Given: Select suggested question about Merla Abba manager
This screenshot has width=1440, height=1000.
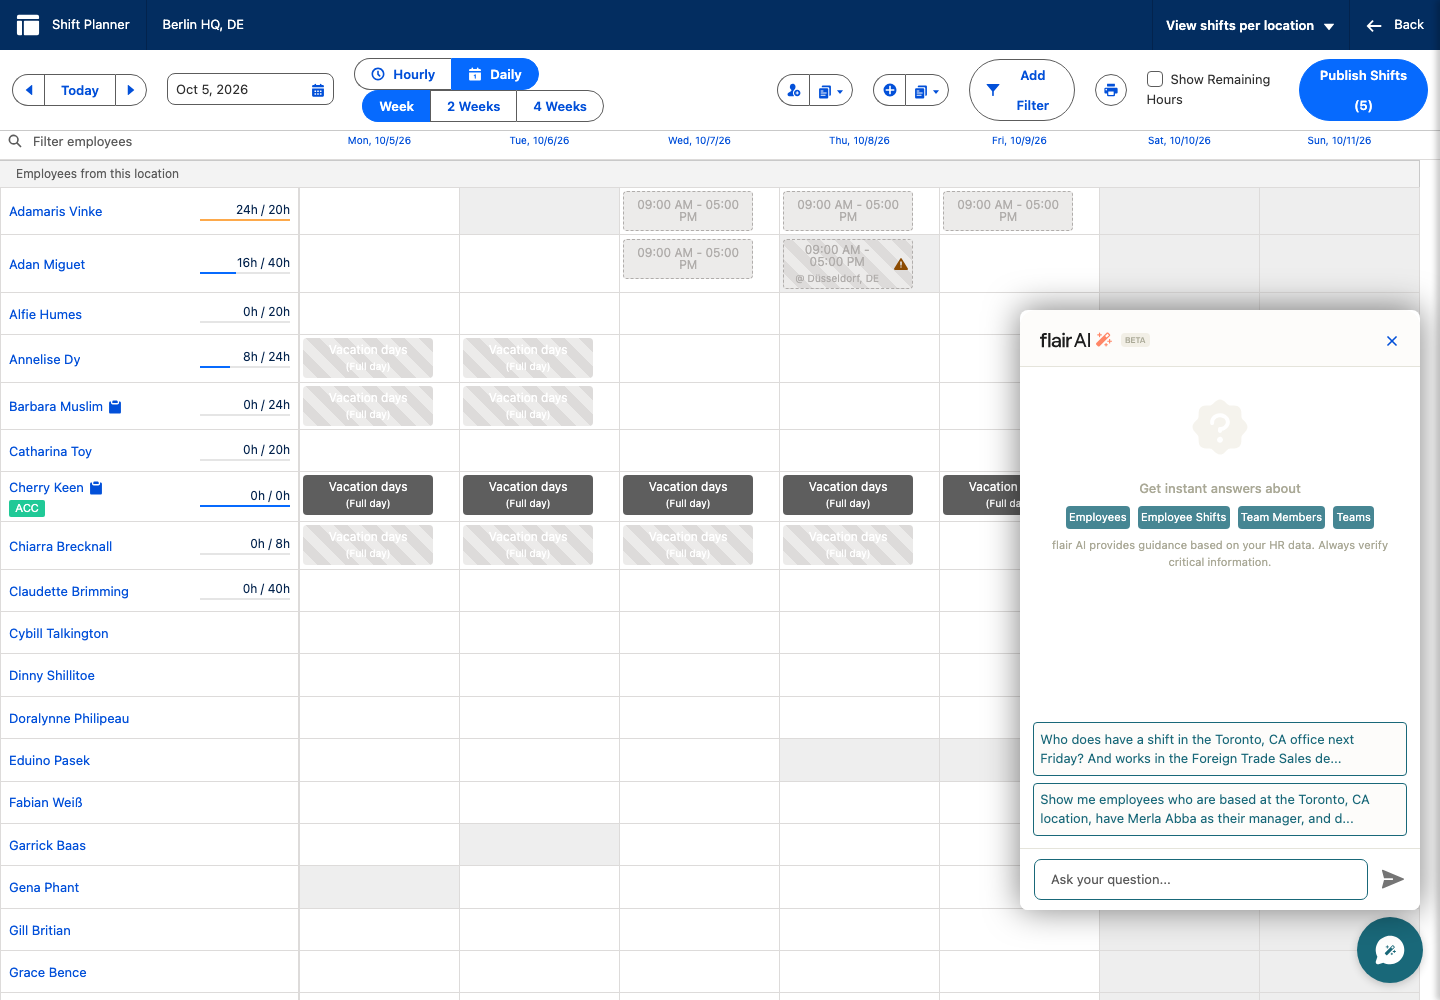Looking at the screenshot, I should pyautogui.click(x=1220, y=809).
